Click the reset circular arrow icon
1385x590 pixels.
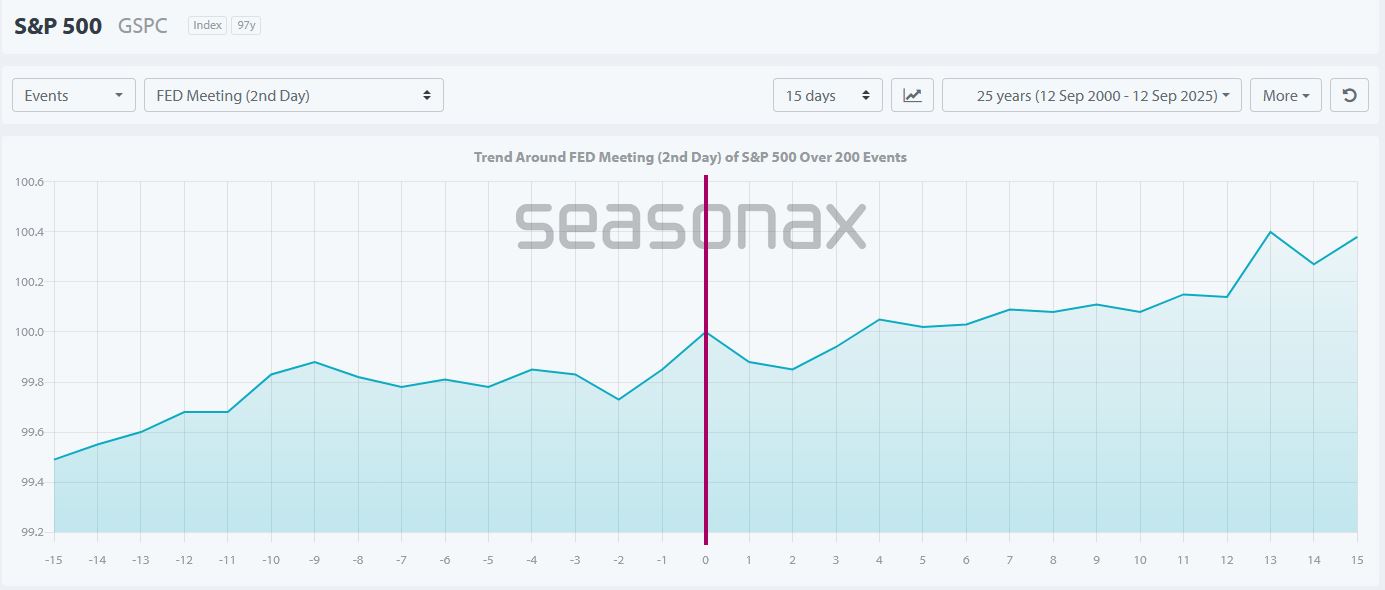(1349, 95)
